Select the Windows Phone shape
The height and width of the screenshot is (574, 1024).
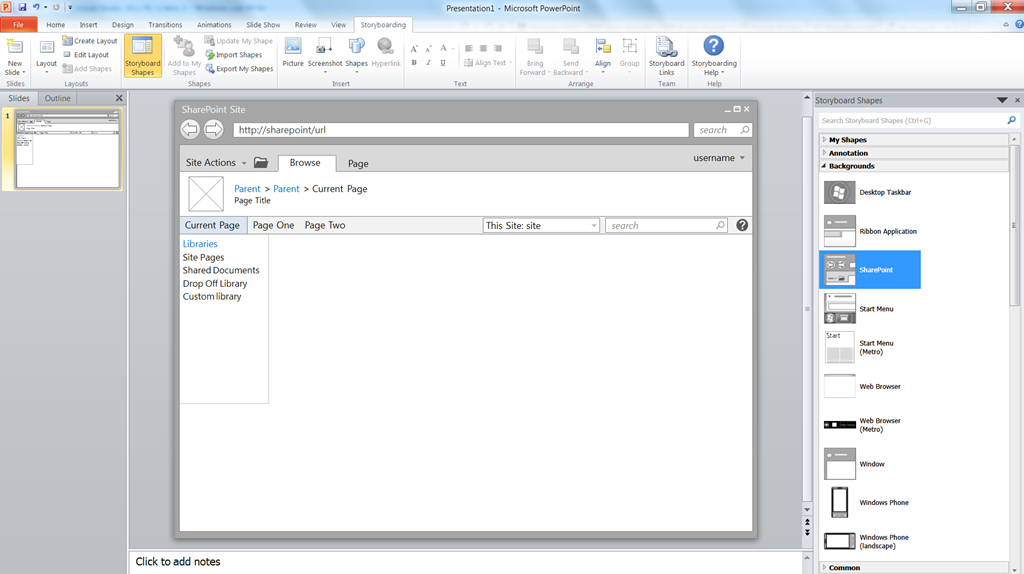870,503
